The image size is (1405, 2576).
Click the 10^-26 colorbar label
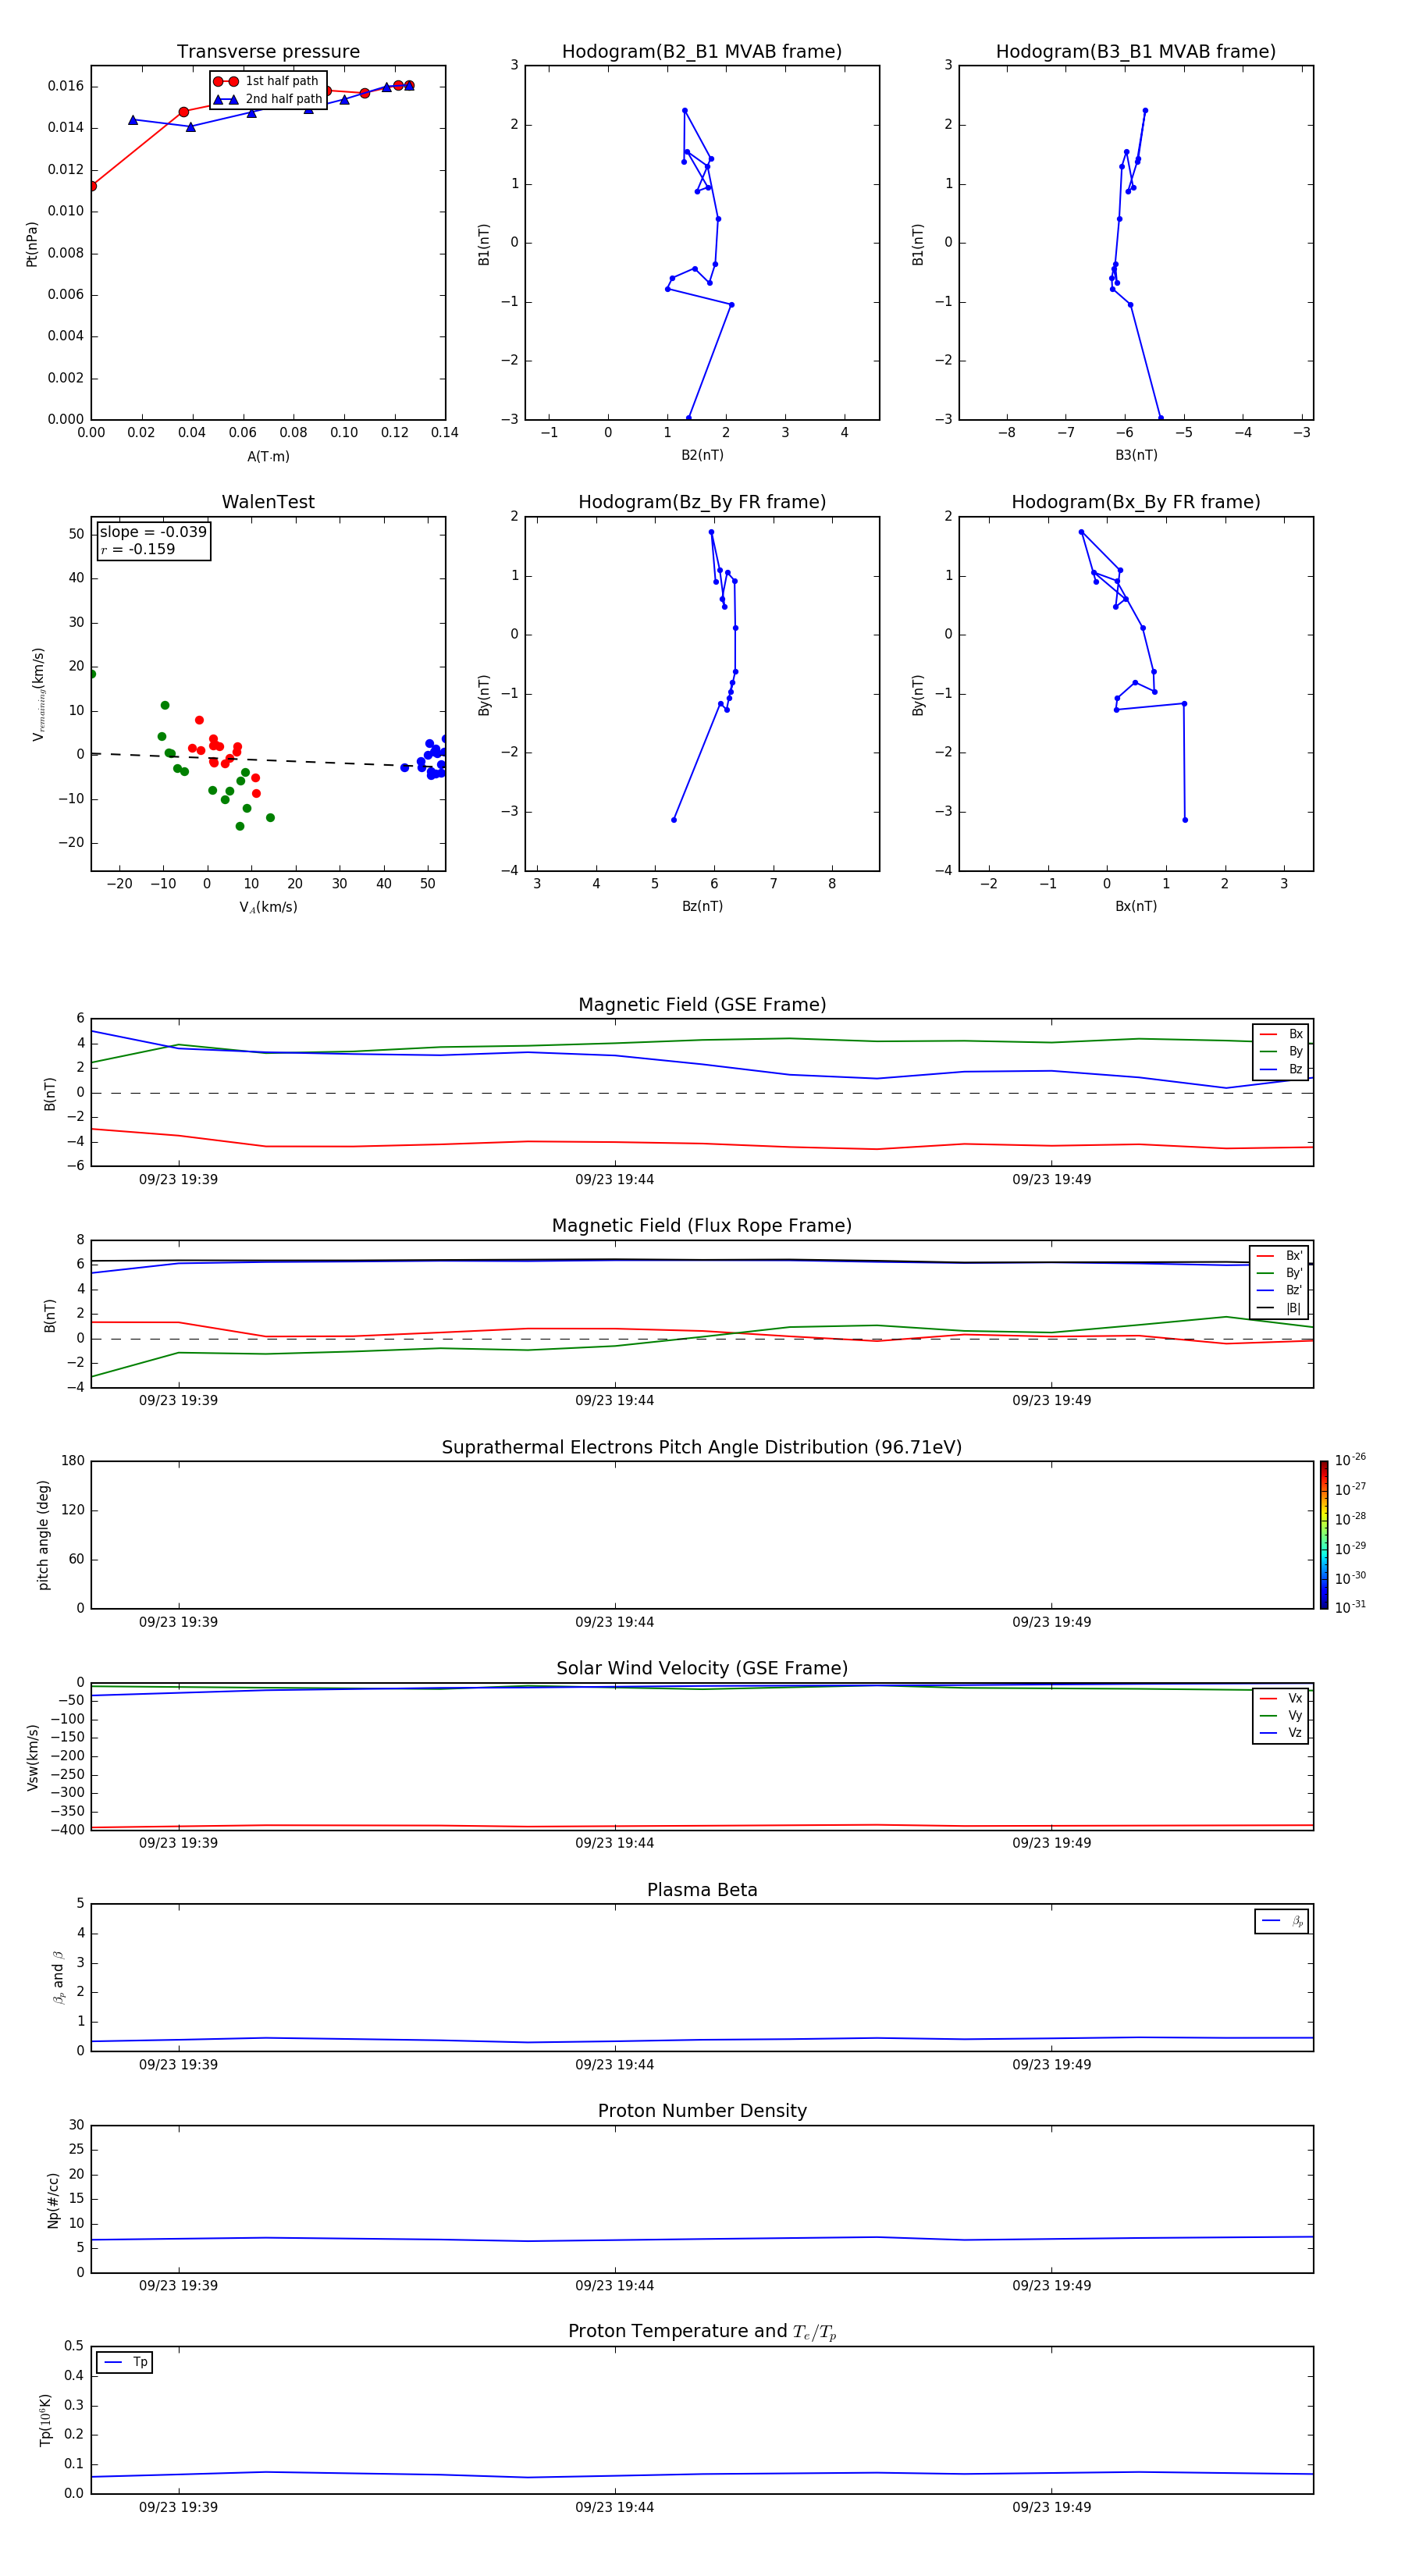1350,1460
